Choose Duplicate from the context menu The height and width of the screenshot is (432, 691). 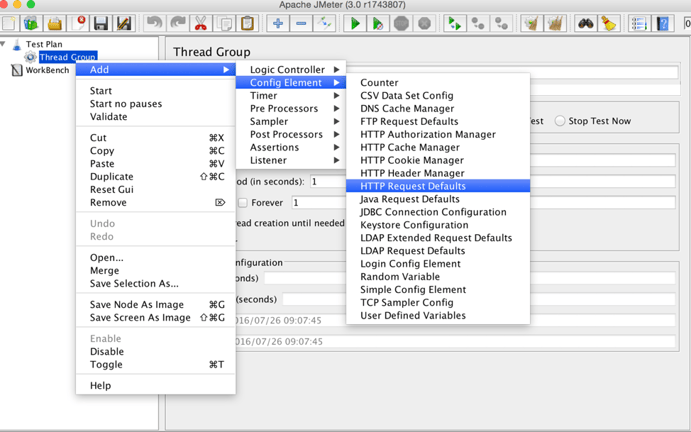point(156,177)
